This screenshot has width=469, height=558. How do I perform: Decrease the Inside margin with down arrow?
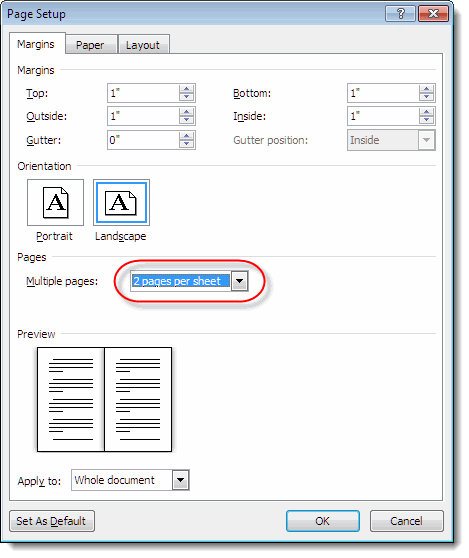pos(426,120)
